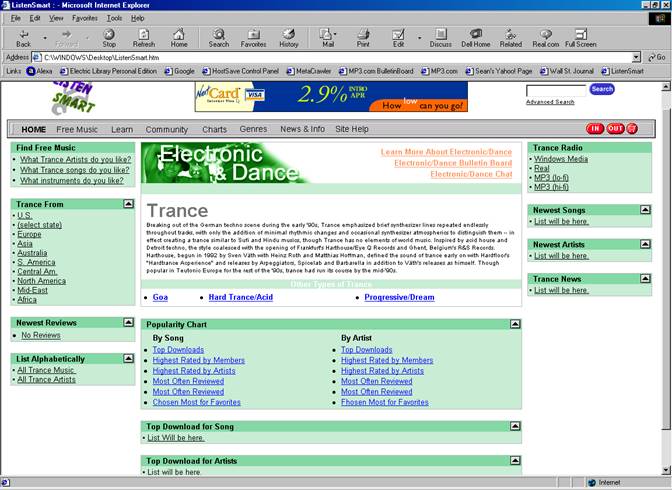Click the site search text field
This screenshot has width=672, height=490.
tap(555, 90)
